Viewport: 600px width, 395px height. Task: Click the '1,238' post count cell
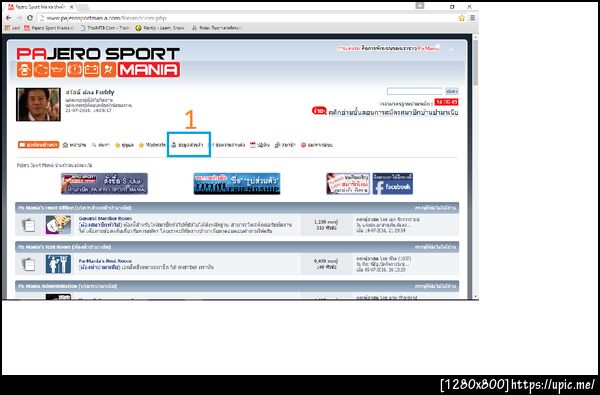(x=326, y=225)
